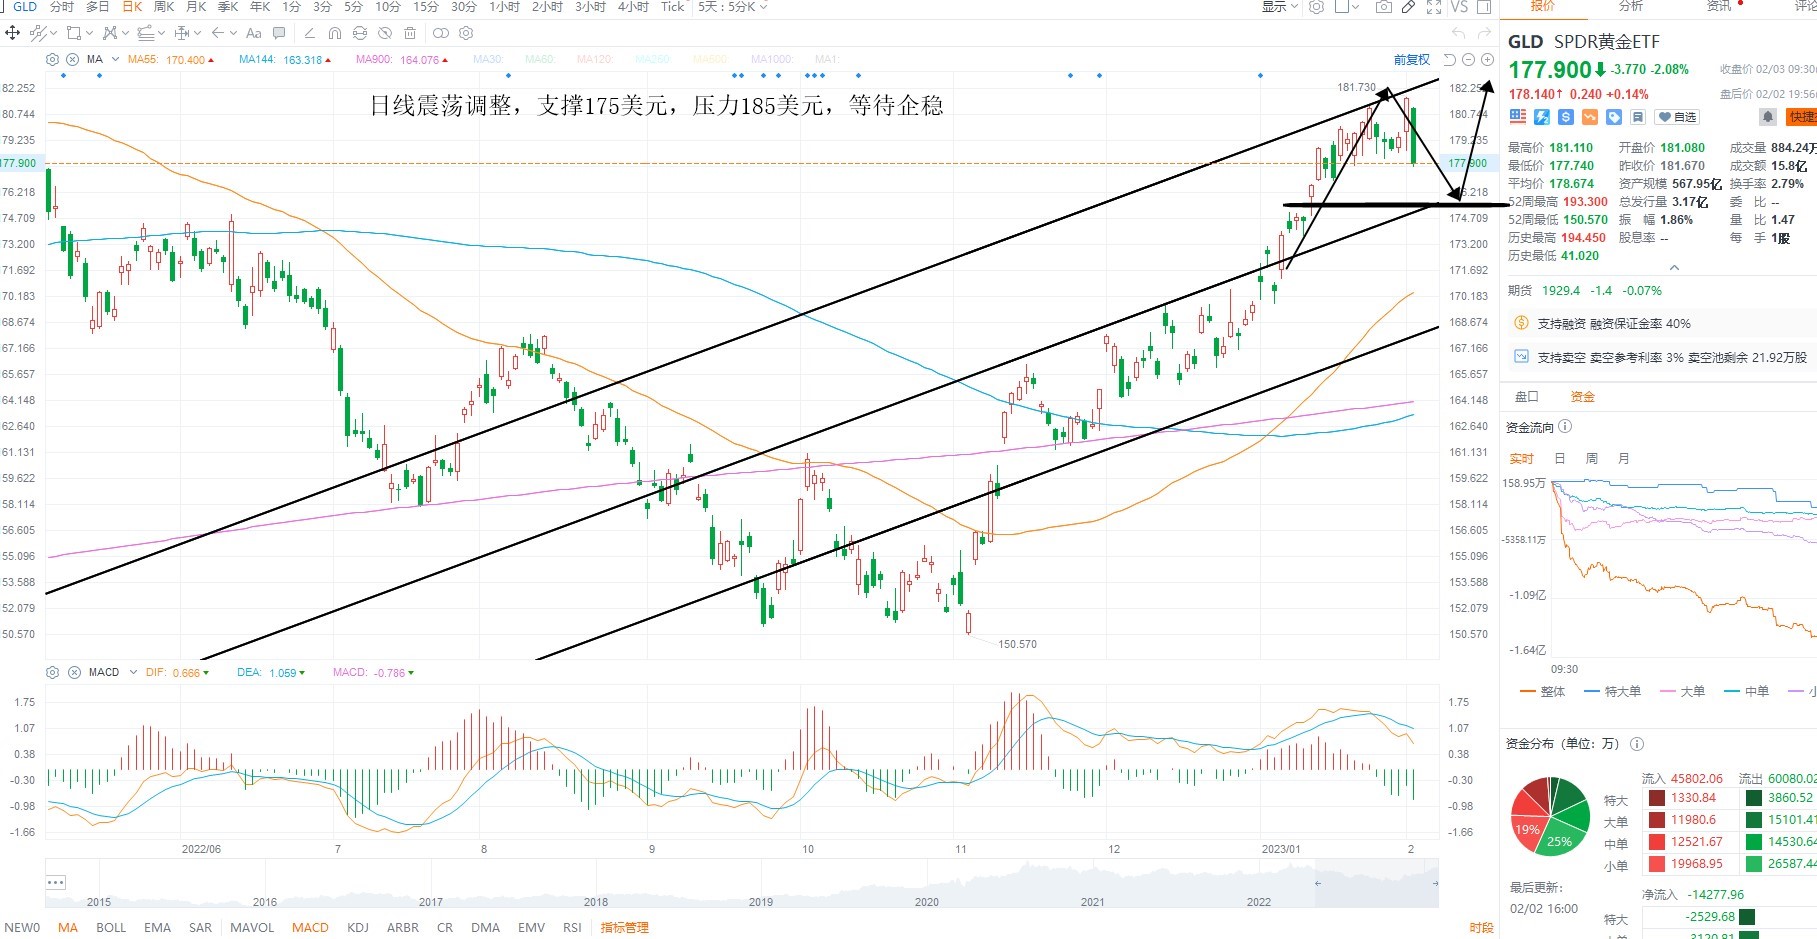Toggle the MA55 line visibility
This screenshot has width=1817, height=939.
172,60
